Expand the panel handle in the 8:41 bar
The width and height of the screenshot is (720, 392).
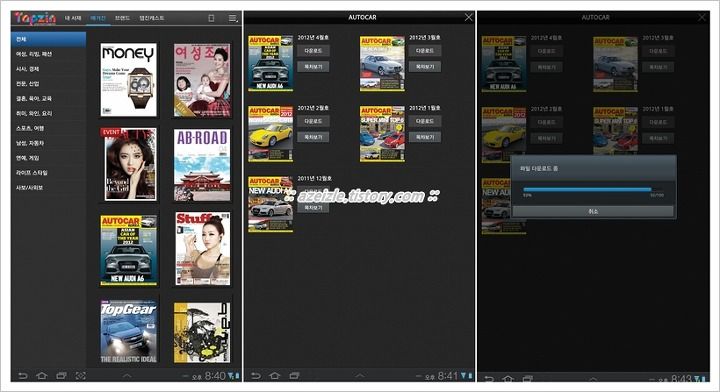click(x=360, y=376)
